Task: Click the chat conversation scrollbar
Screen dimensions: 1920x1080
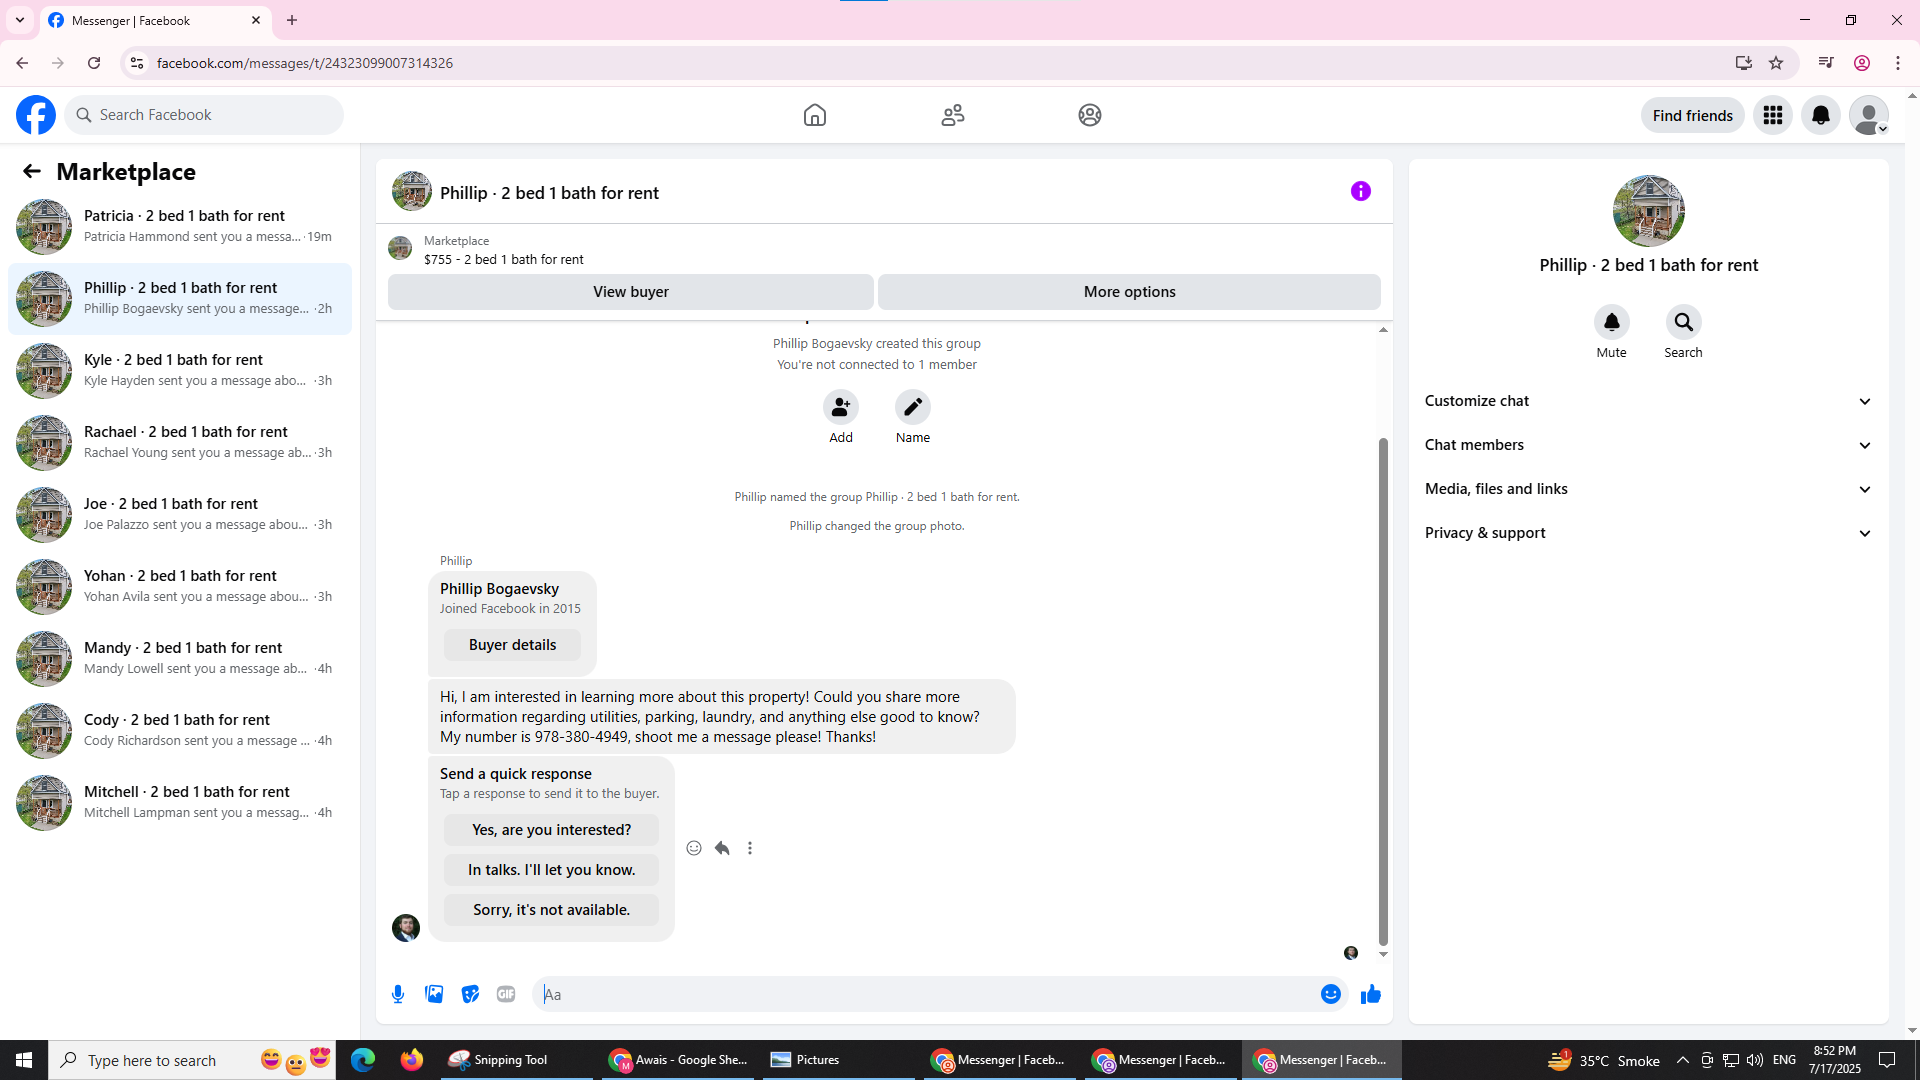Action: (1383, 690)
